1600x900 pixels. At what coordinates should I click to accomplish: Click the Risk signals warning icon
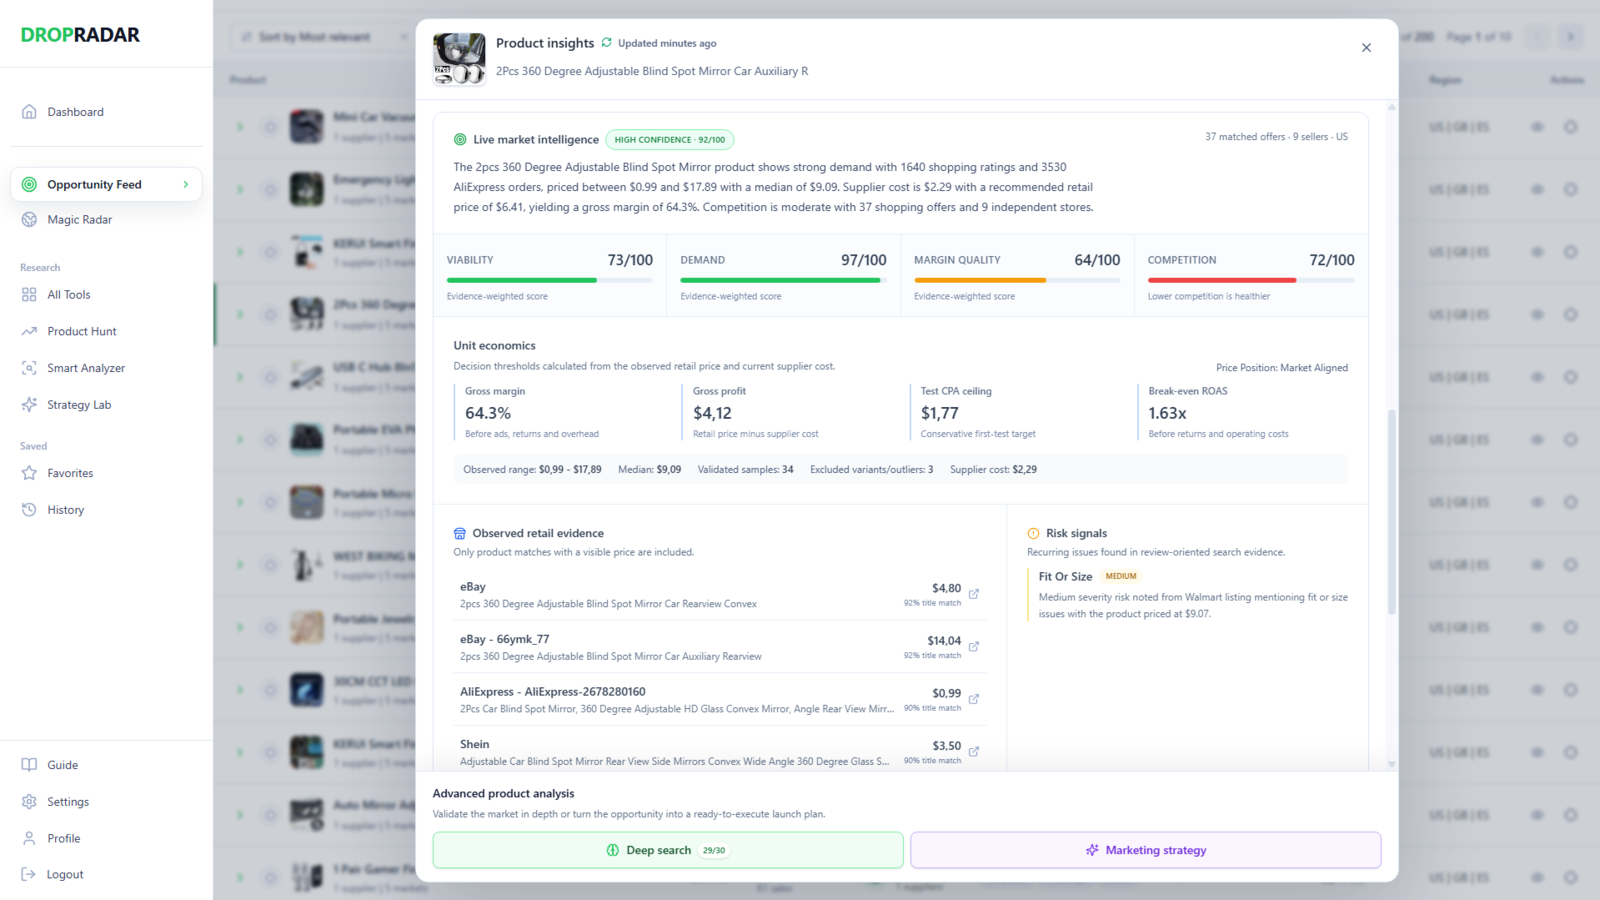[x=1034, y=534]
